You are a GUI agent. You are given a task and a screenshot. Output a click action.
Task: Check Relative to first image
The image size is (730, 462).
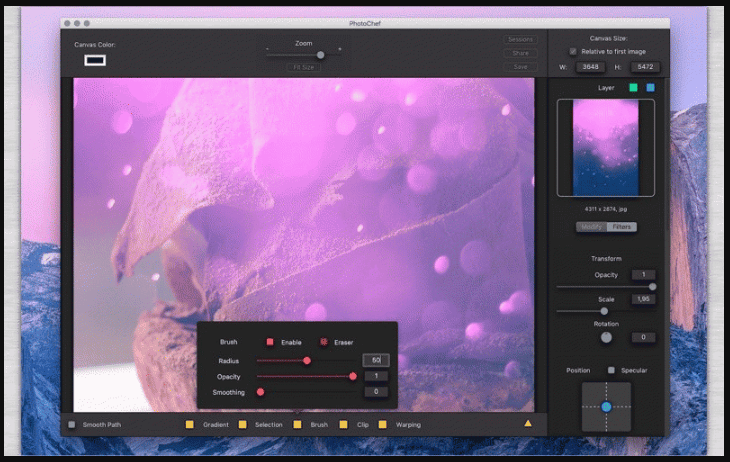(x=573, y=51)
